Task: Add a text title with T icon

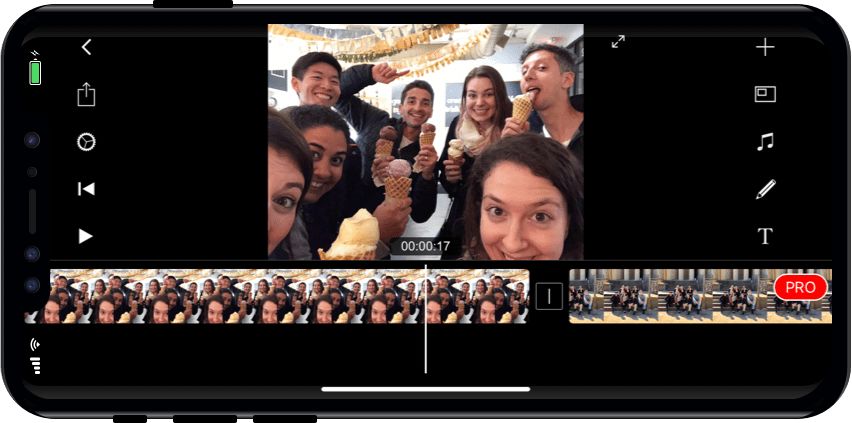Action: 765,236
